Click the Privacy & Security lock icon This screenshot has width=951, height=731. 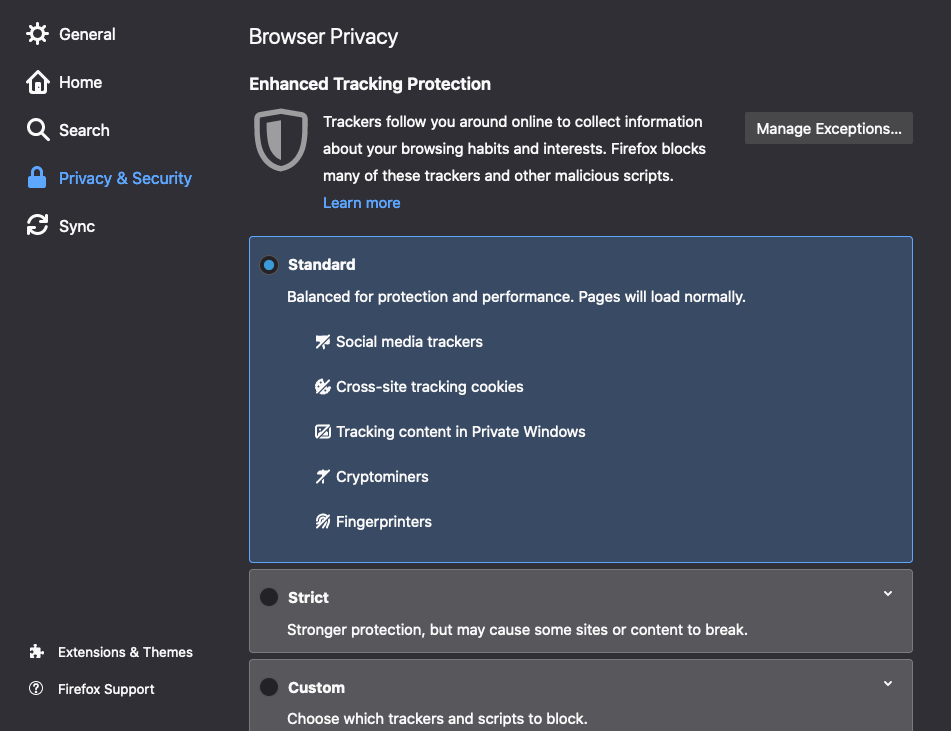(37, 178)
